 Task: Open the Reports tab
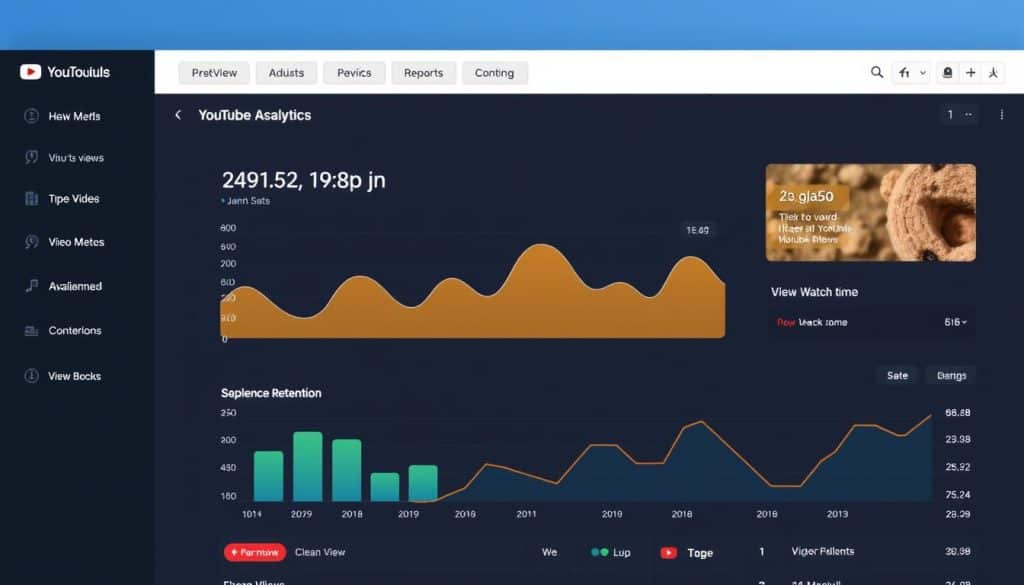(x=423, y=73)
